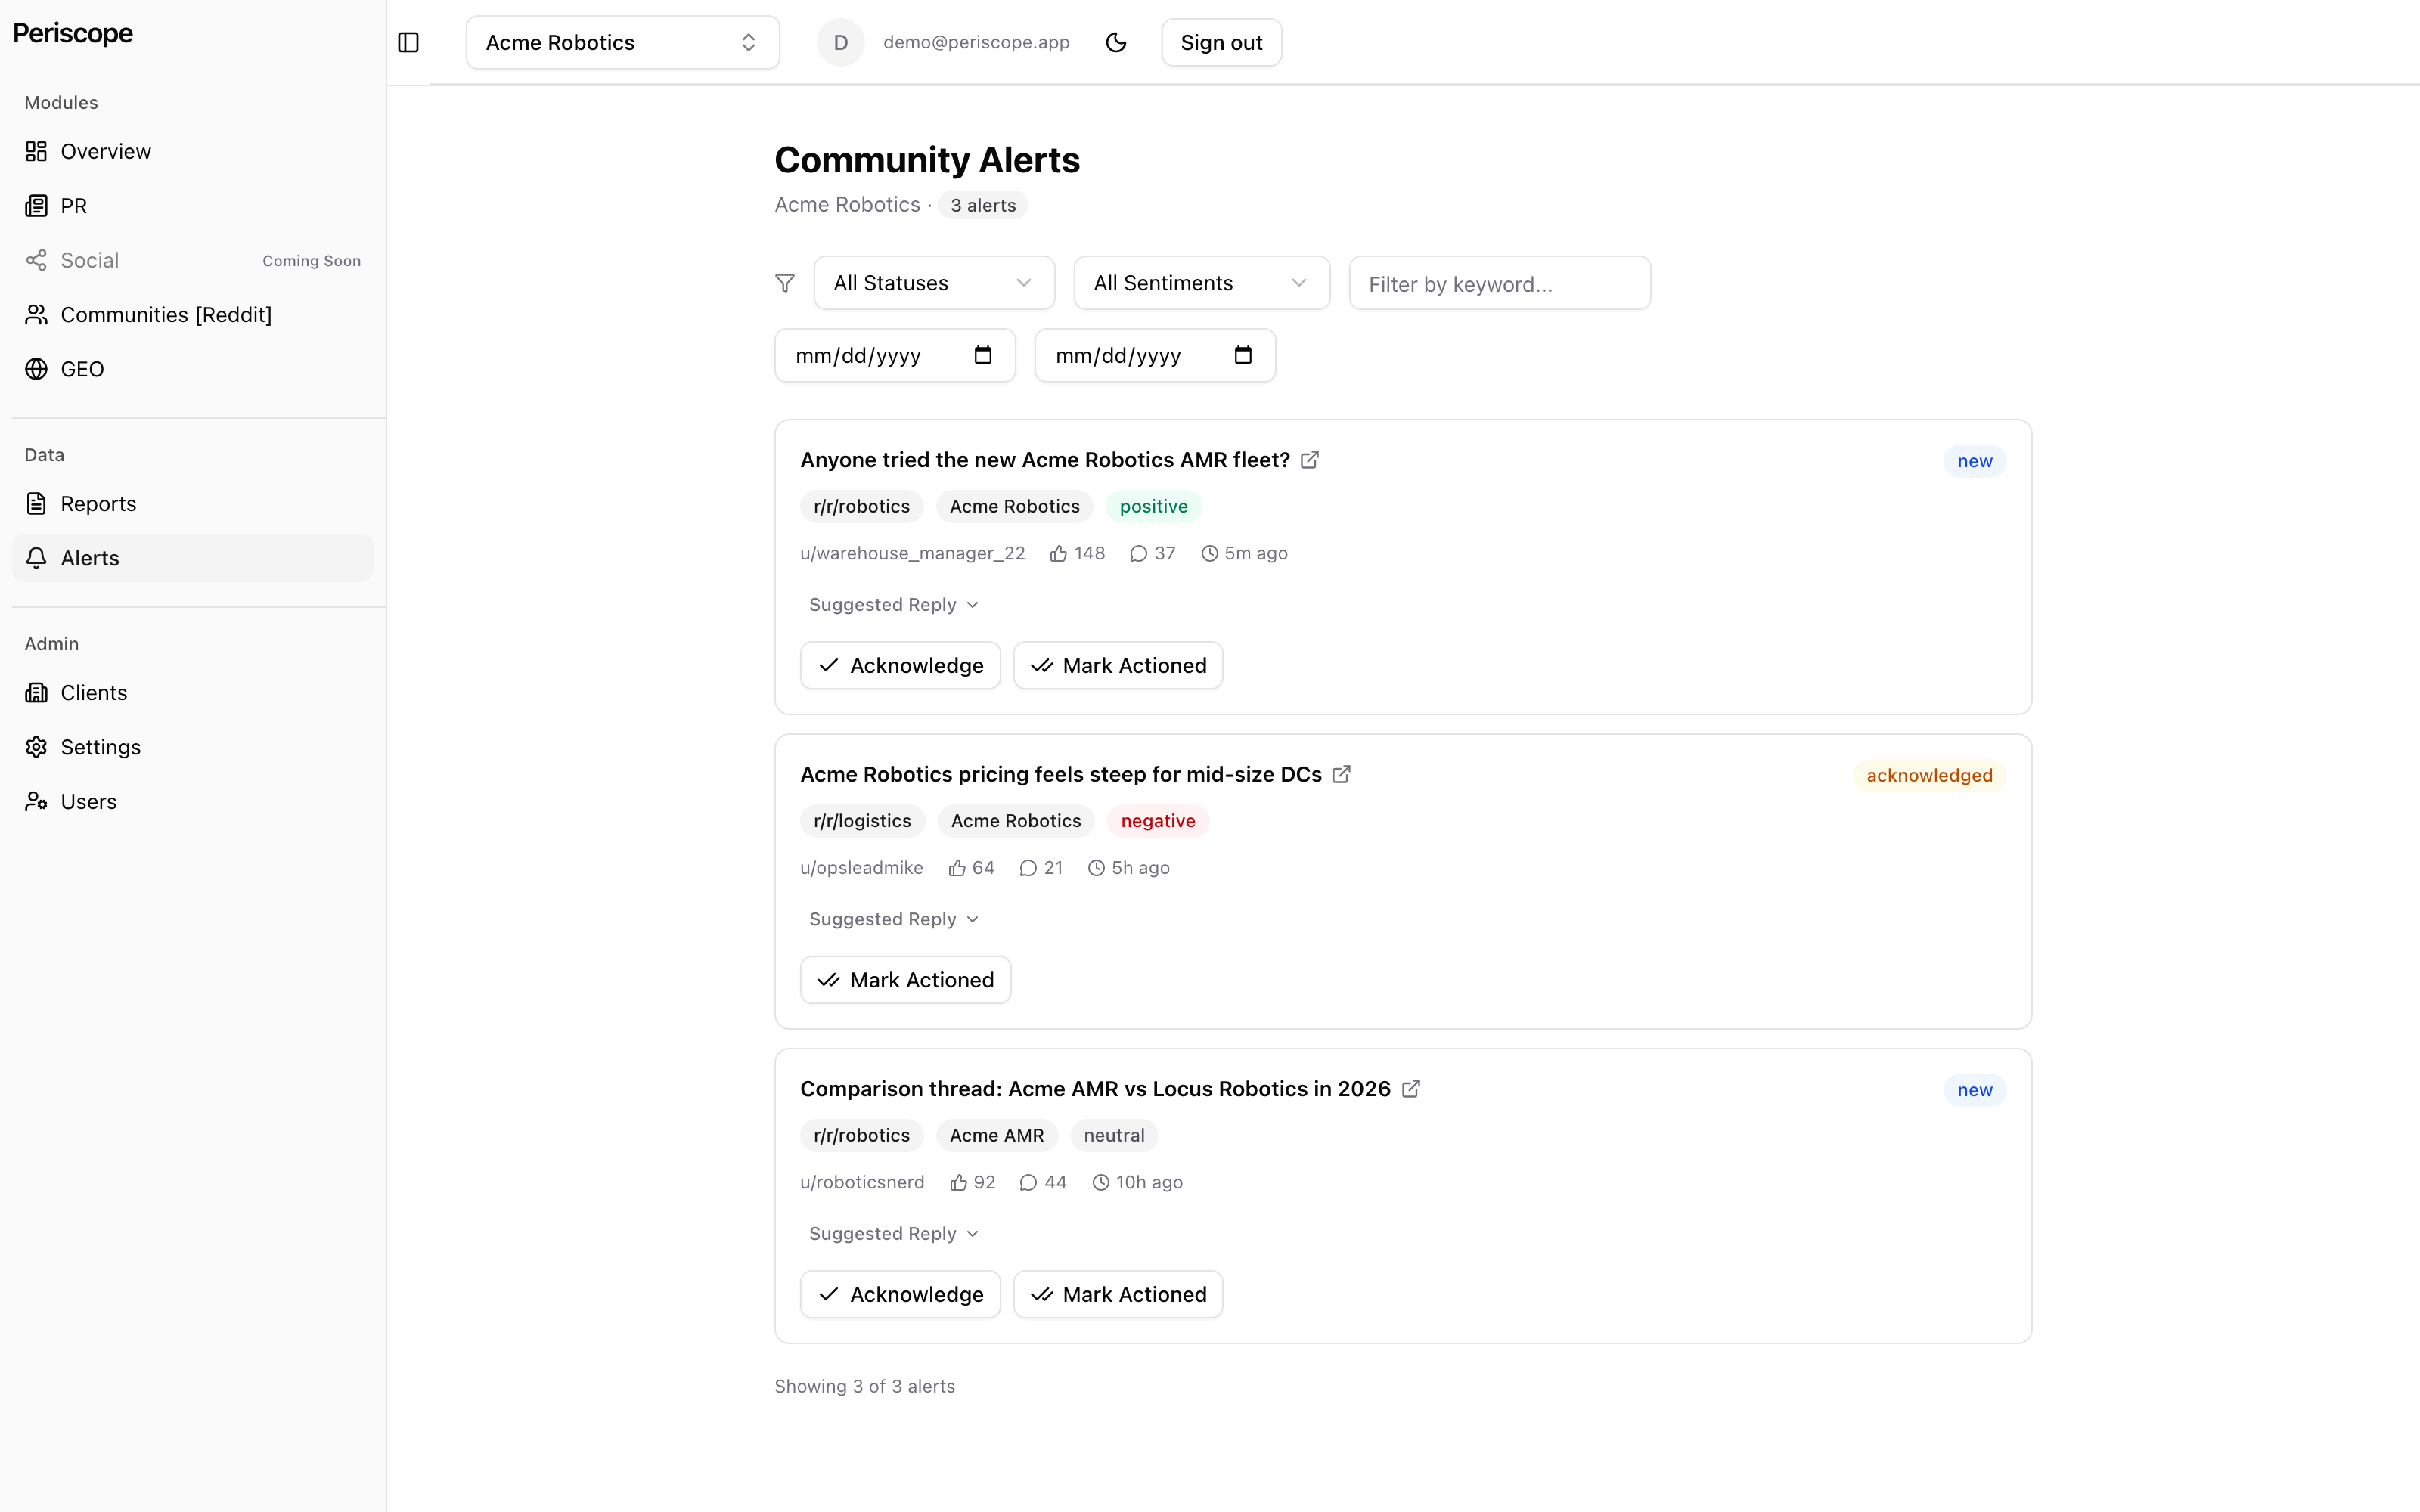This screenshot has width=2420, height=1512.
Task: Open the start date calendar picker icon
Action: 982,355
